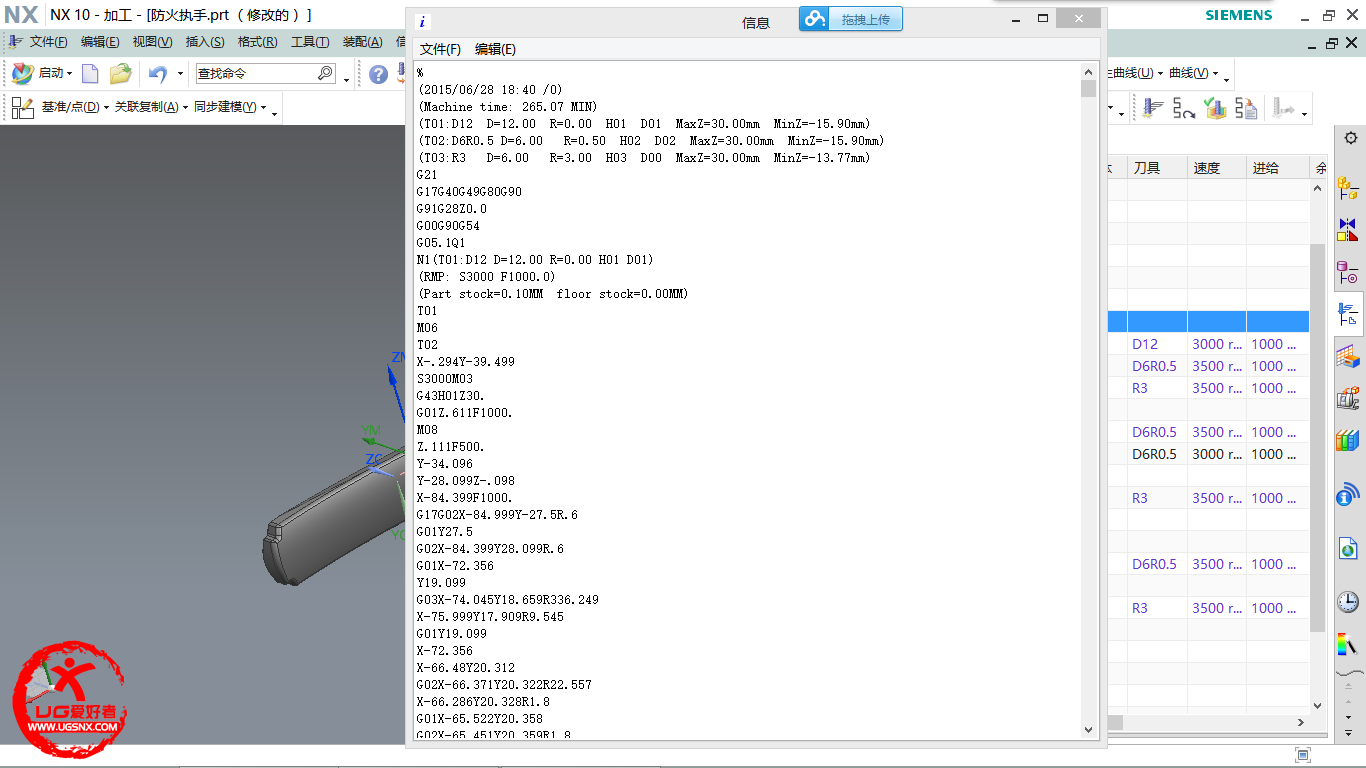The height and width of the screenshot is (768, 1366).
Task: Click the black D6R0.5 tool cell with 3000 speed
Action: (x=1157, y=454)
